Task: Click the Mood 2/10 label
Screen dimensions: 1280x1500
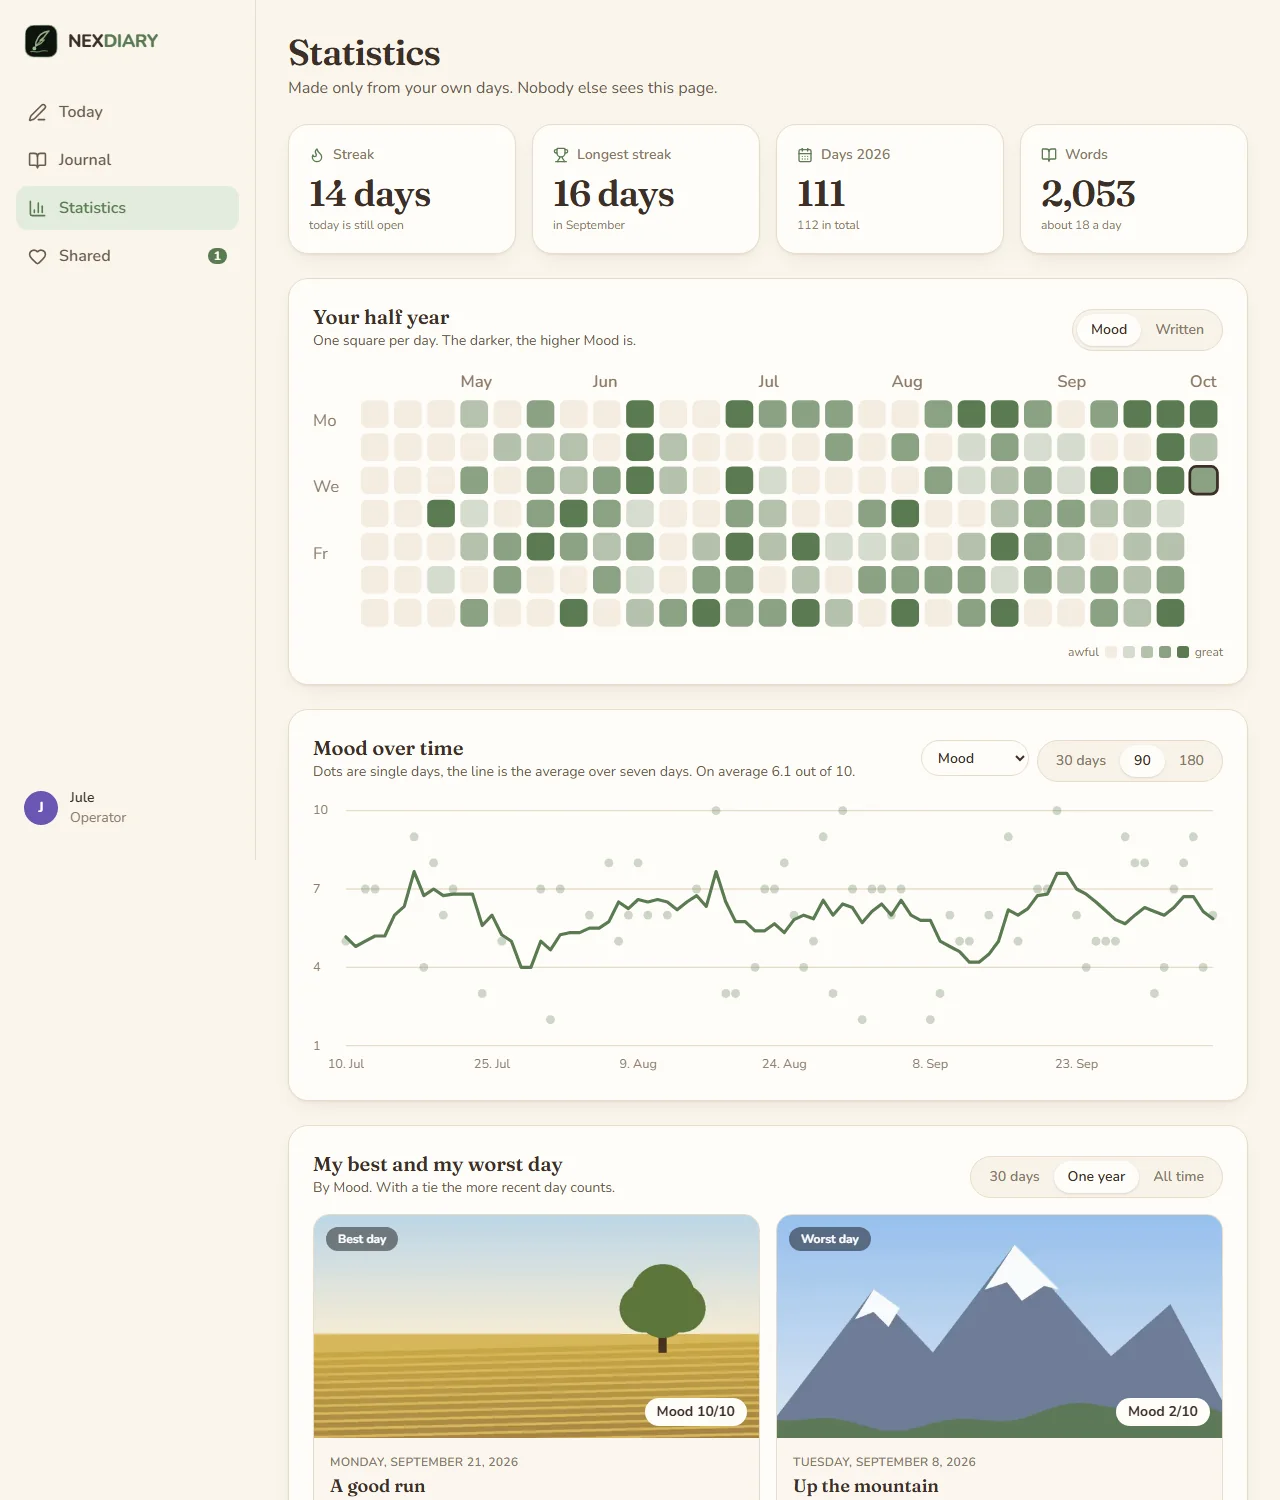Action: [x=1163, y=1412]
